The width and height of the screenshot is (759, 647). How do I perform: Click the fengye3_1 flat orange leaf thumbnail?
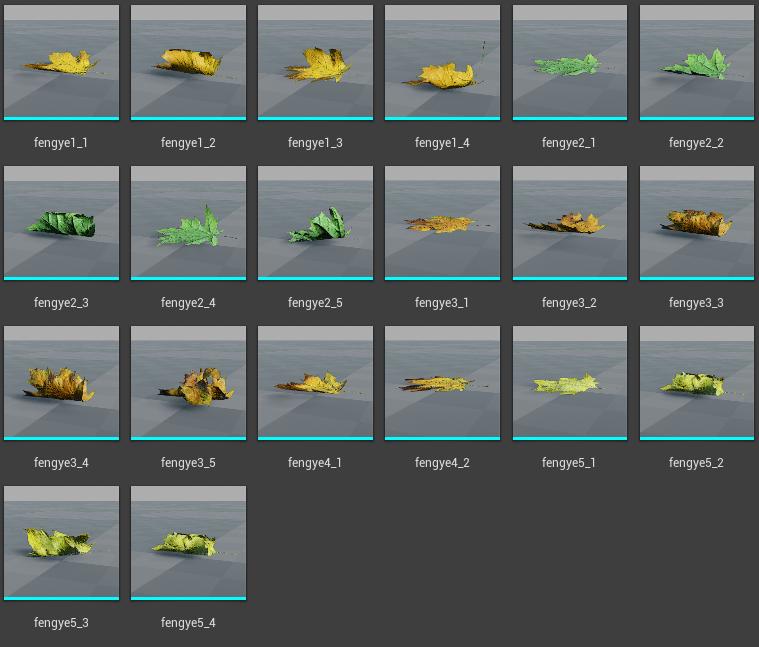click(x=442, y=223)
